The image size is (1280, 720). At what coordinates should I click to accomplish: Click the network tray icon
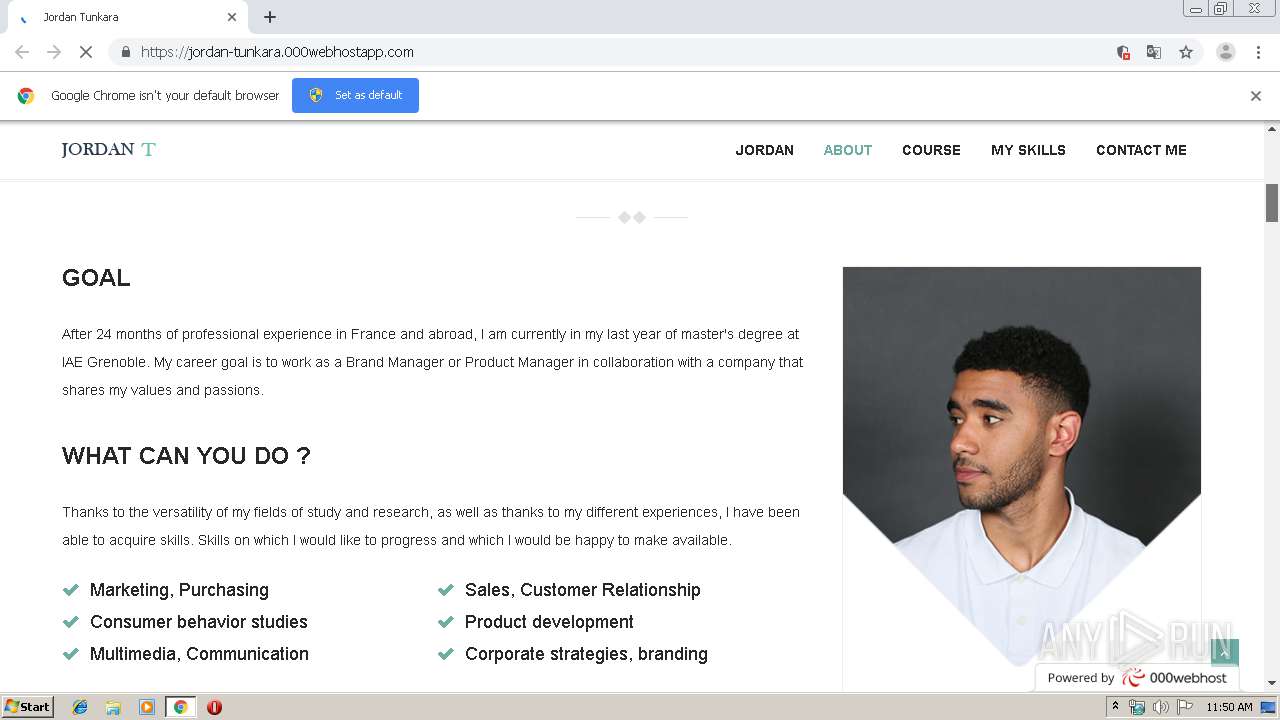pos(1137,707)
